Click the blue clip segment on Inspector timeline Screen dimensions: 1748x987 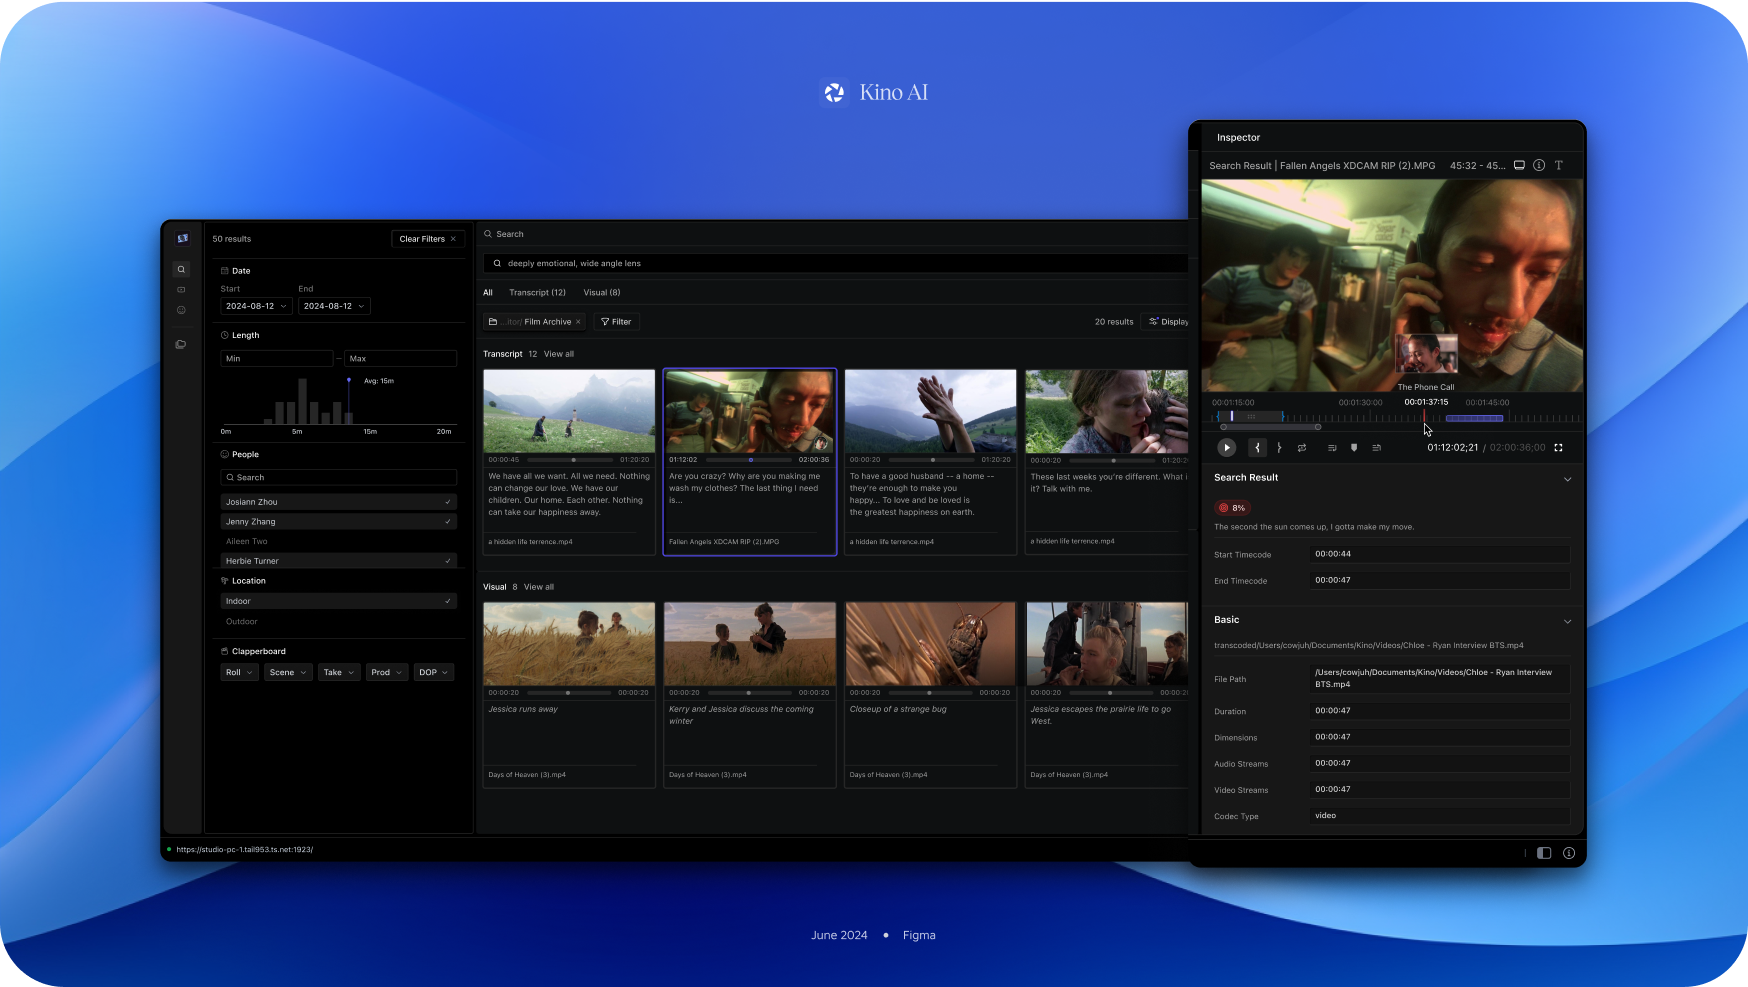point(1474,418)
